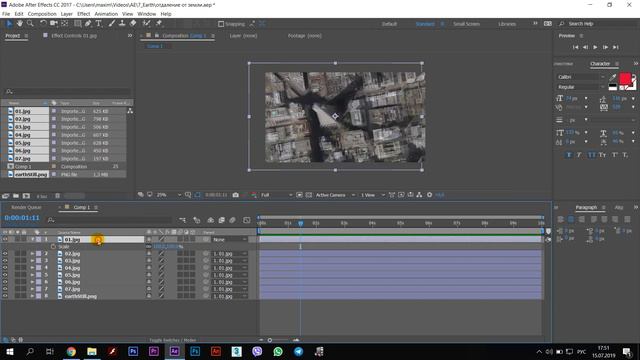Select the Zoom magnifier tool
This screenshot has width=640, height=360.
(30, 24)
